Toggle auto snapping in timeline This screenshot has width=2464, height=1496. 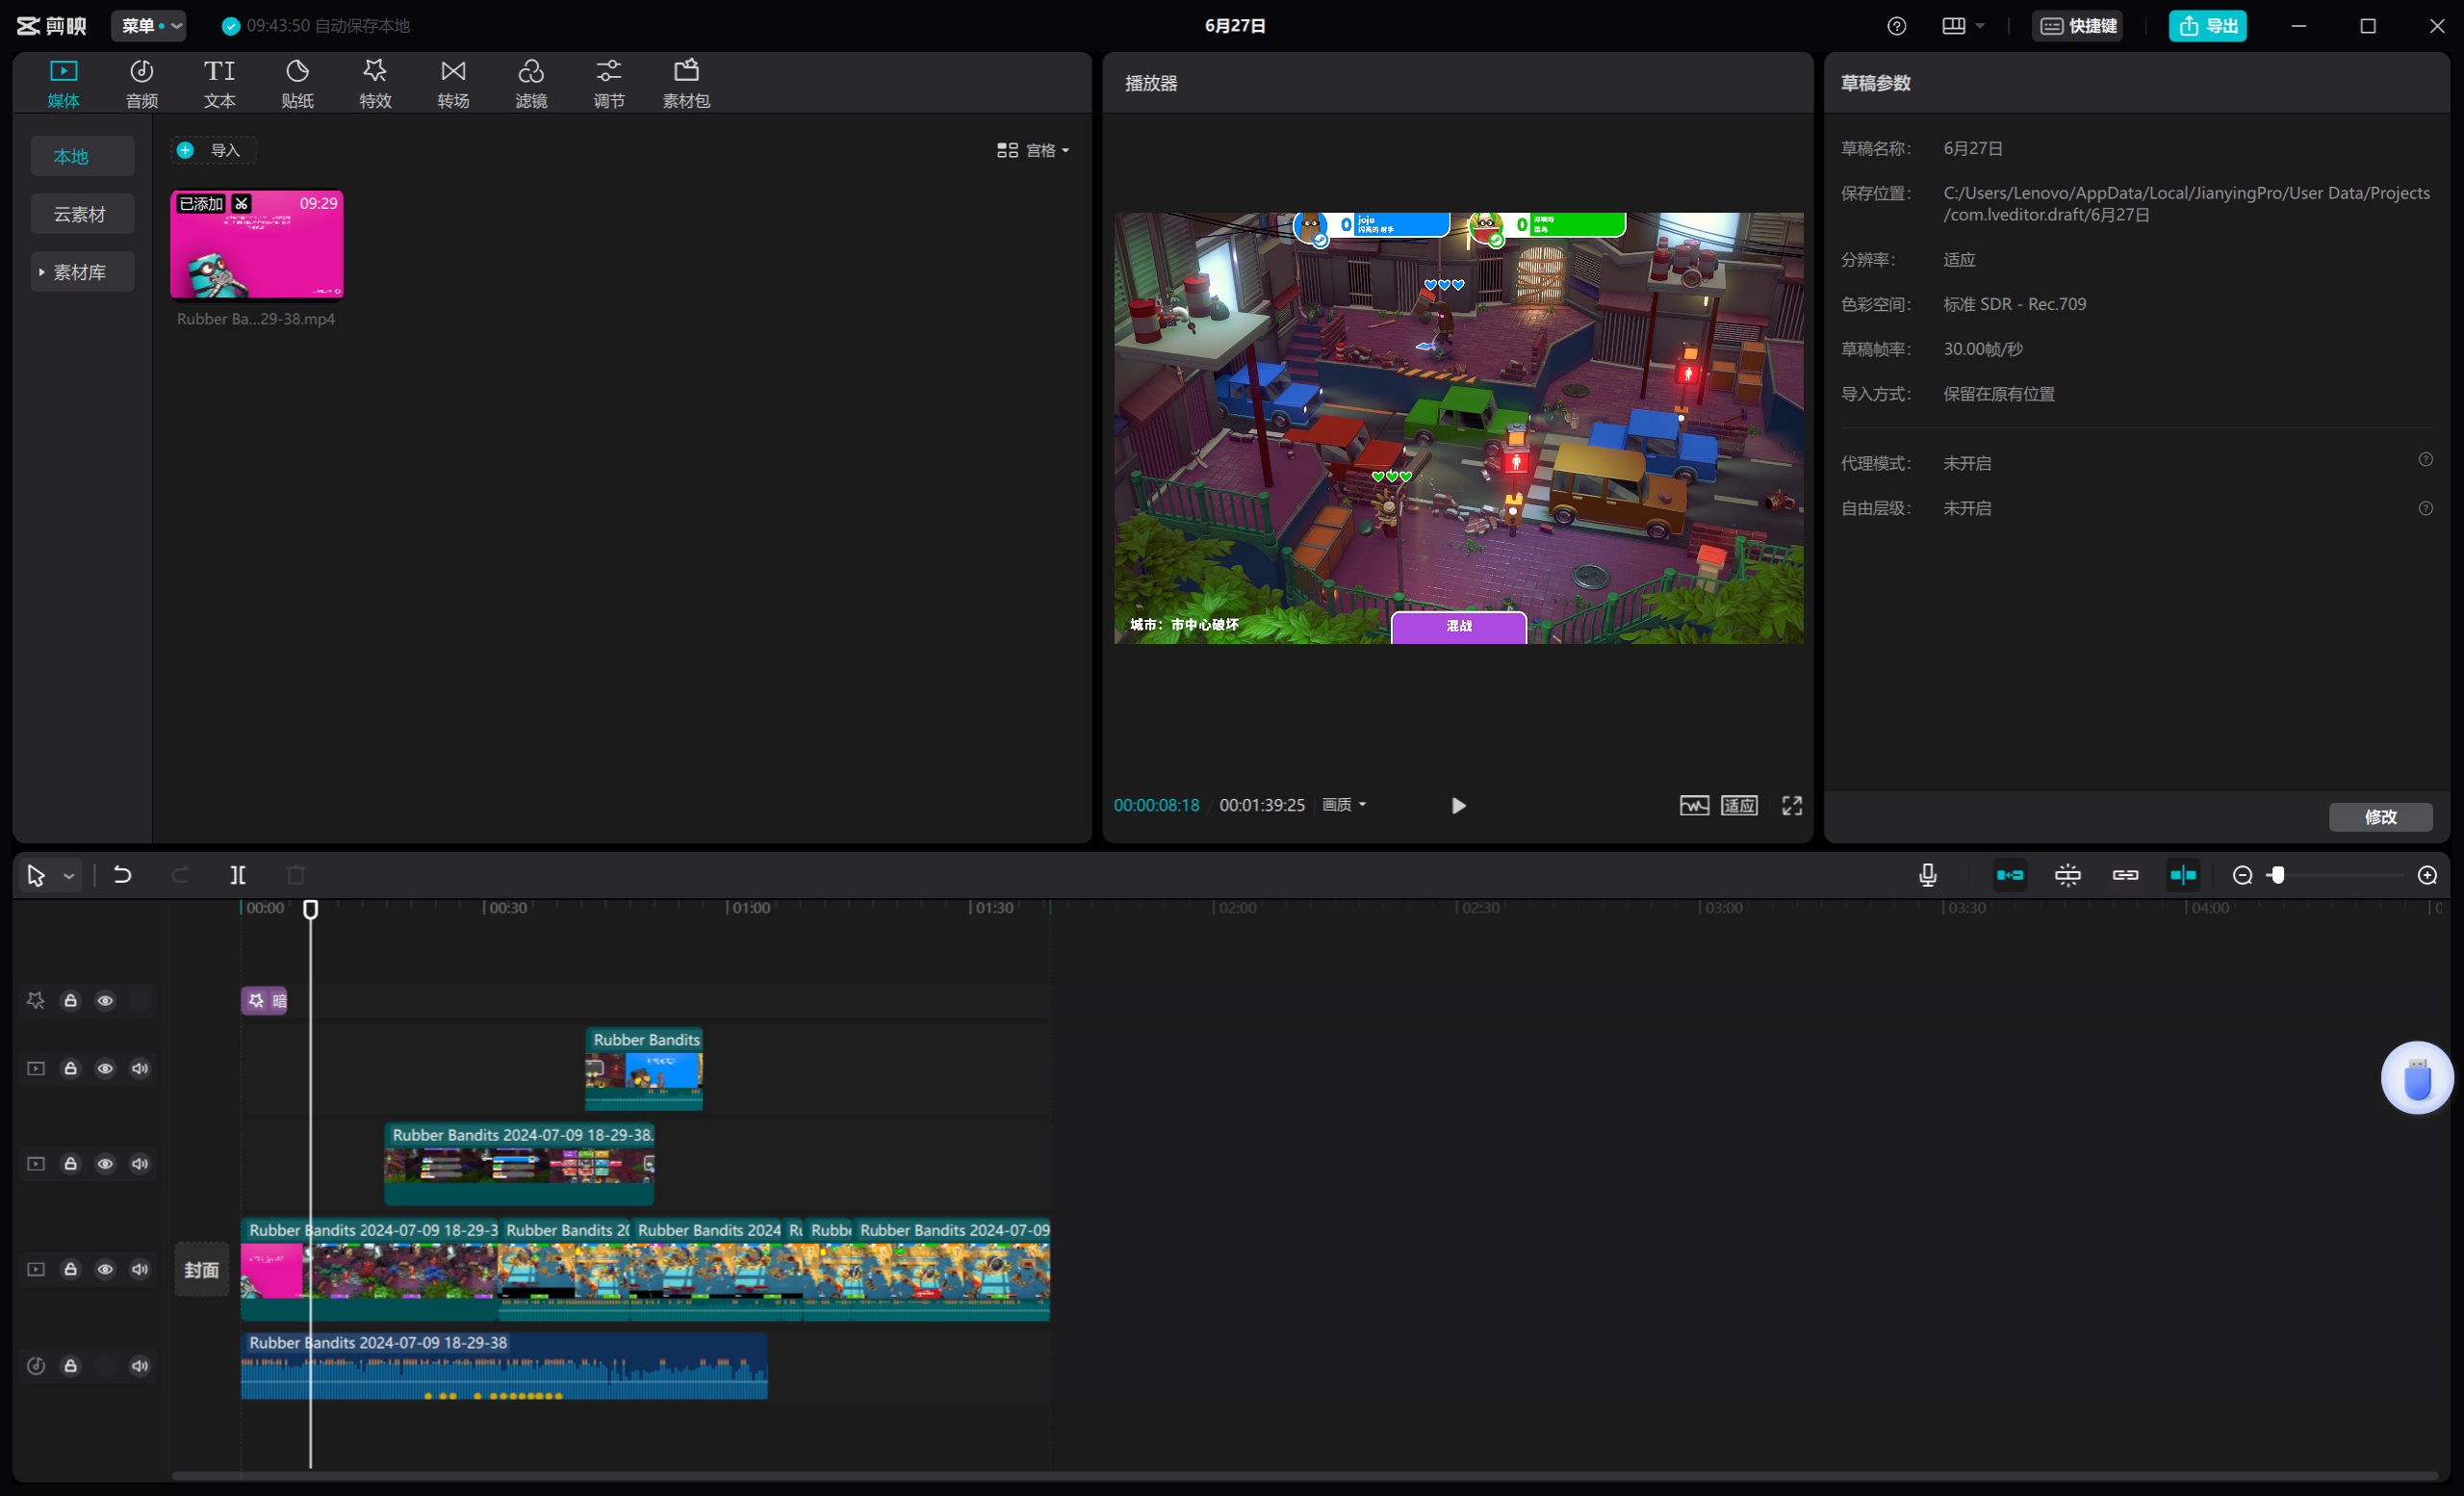tap(2068, 875)
